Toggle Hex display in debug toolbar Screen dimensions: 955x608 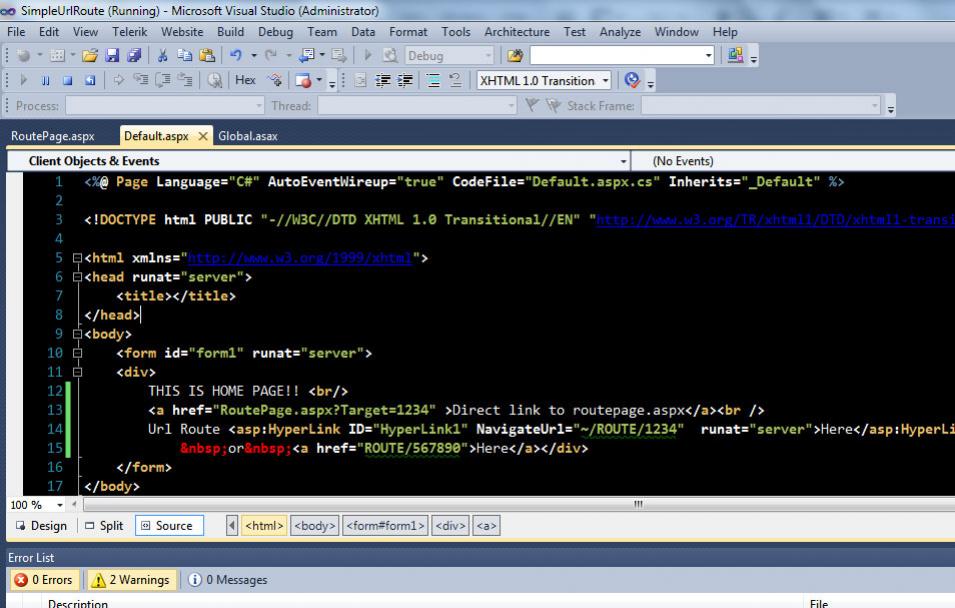[245, 81]
